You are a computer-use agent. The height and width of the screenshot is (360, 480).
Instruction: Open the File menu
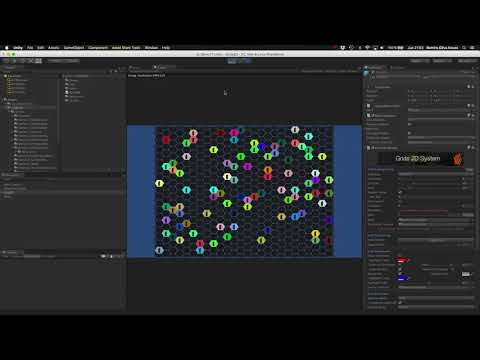(30, 48)
